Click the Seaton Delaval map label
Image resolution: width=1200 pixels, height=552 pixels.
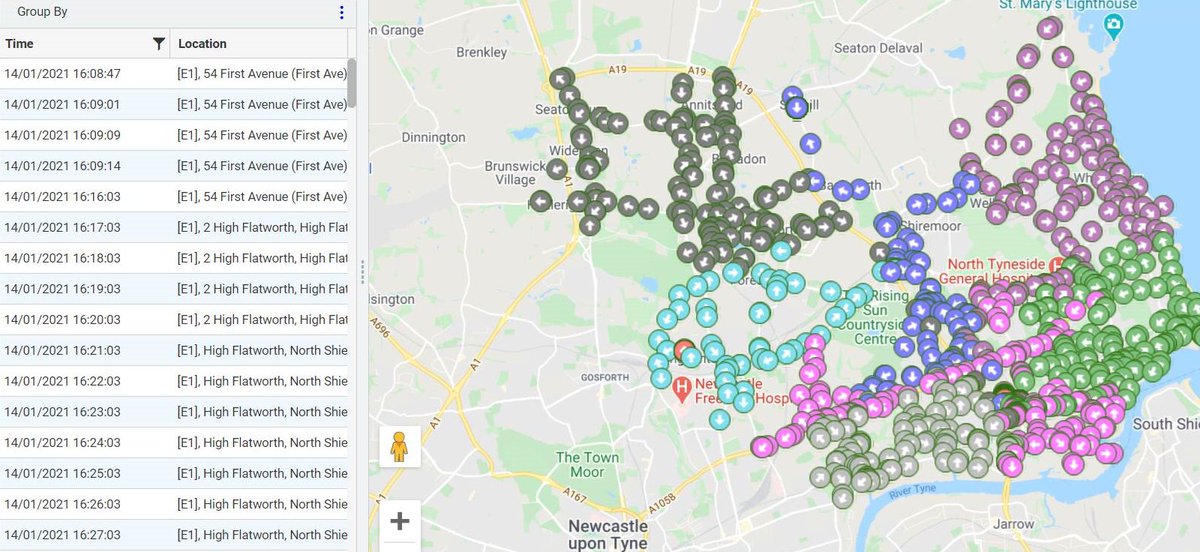(x=876, y=46)
